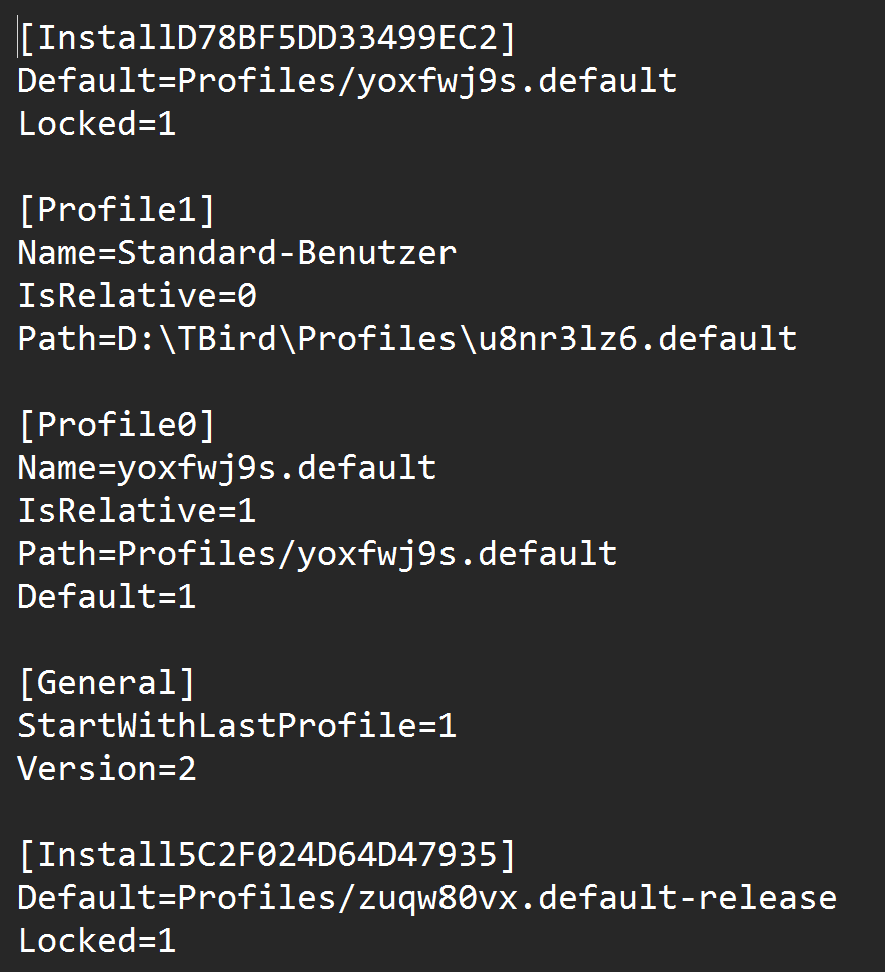Click the Default=1 line under Profile0
The height and width of the screenshot is (972, 885).
tap(107, 597)
